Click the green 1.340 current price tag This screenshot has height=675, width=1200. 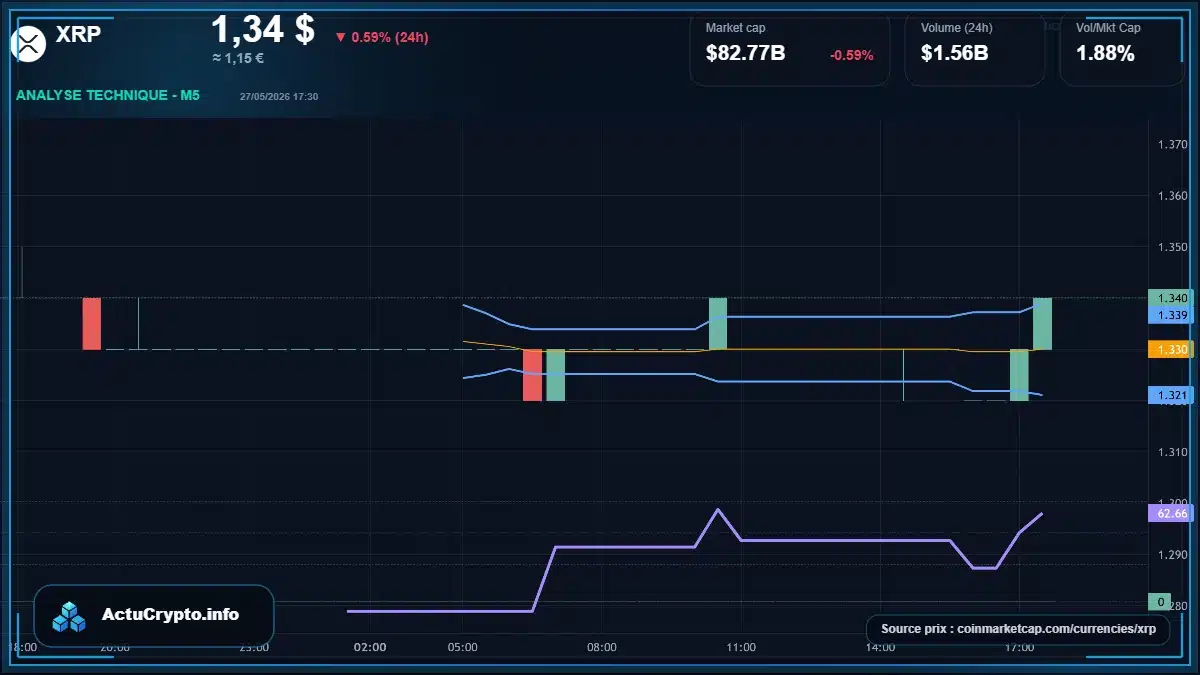1171,298
